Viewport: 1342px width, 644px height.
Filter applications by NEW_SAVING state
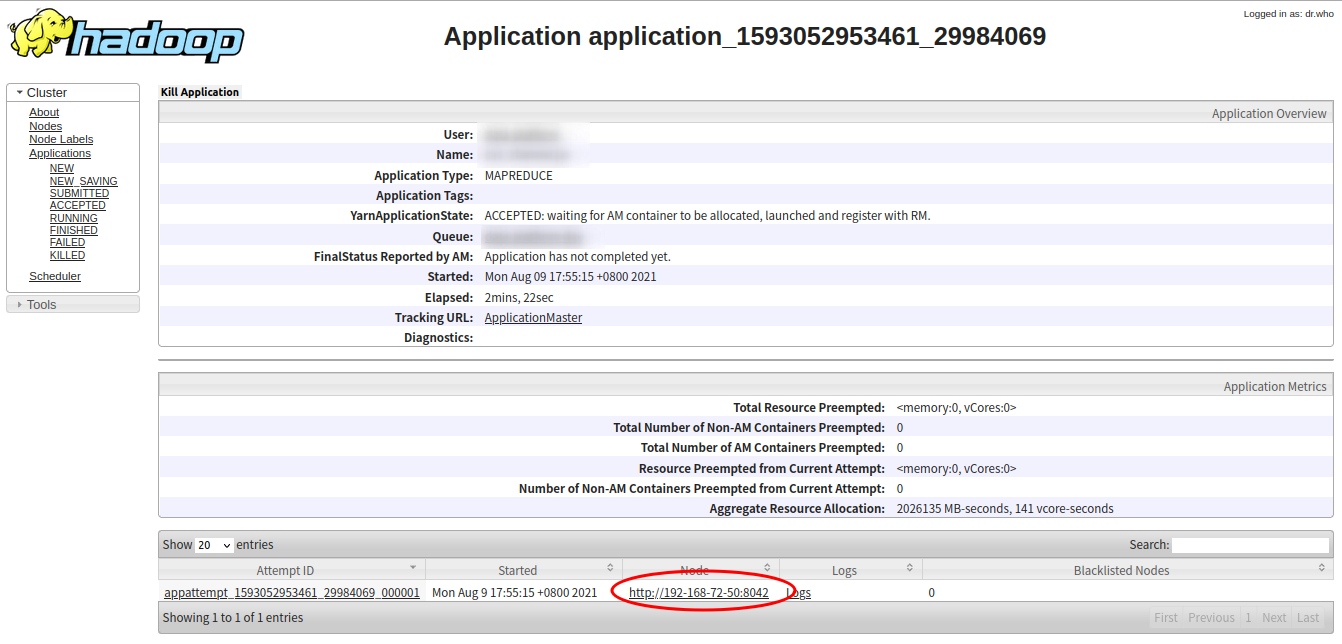[x=84, y=181]
